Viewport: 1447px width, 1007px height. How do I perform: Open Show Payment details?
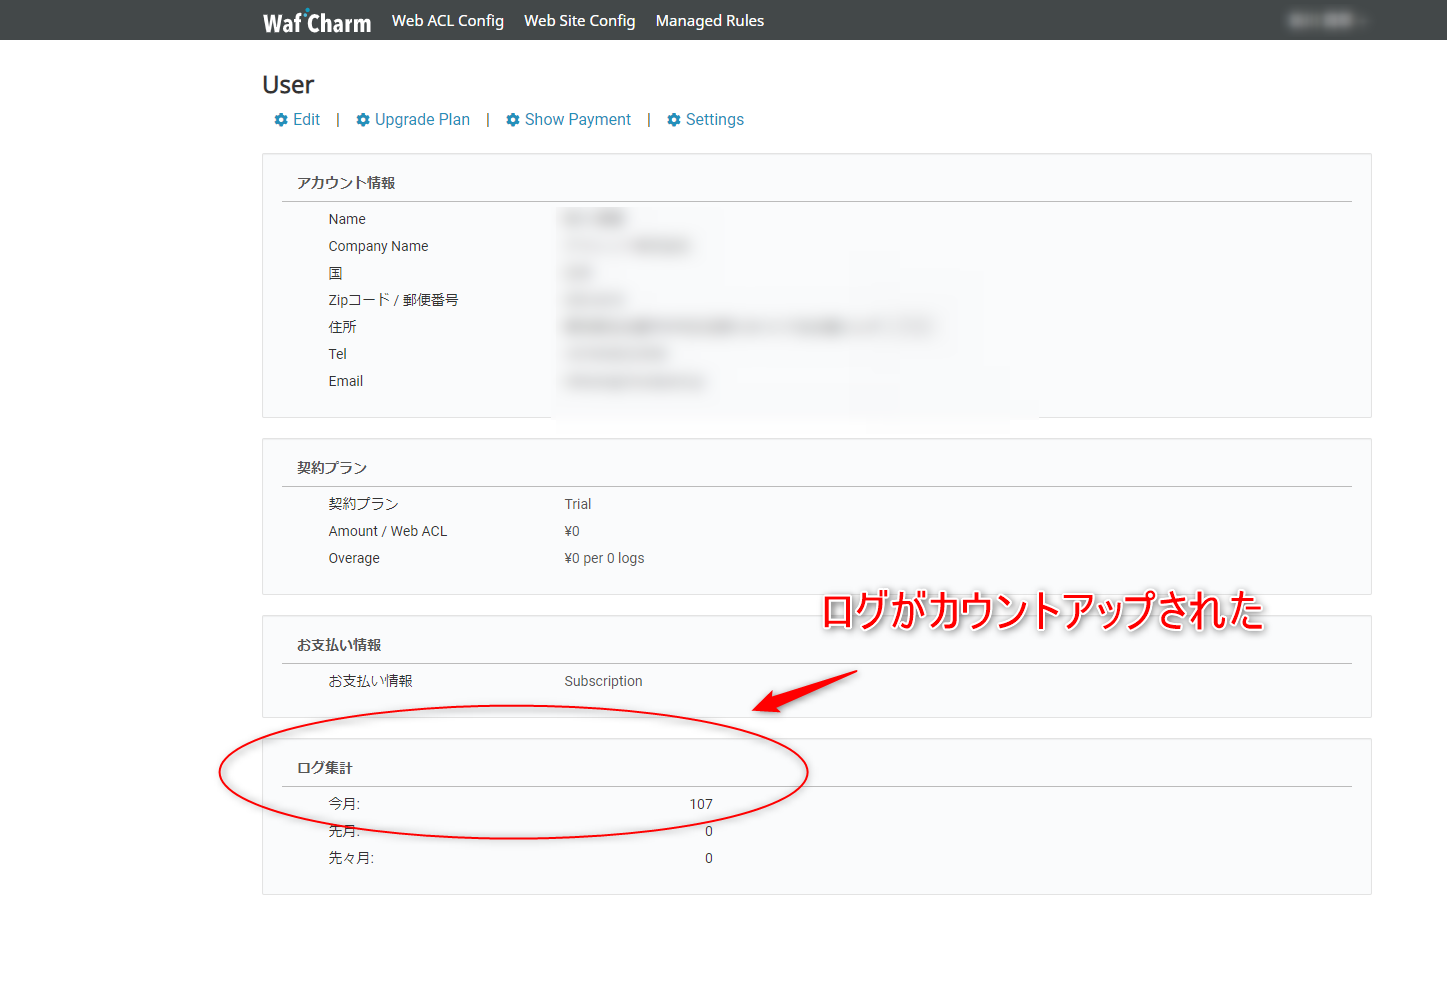[578, 119]
